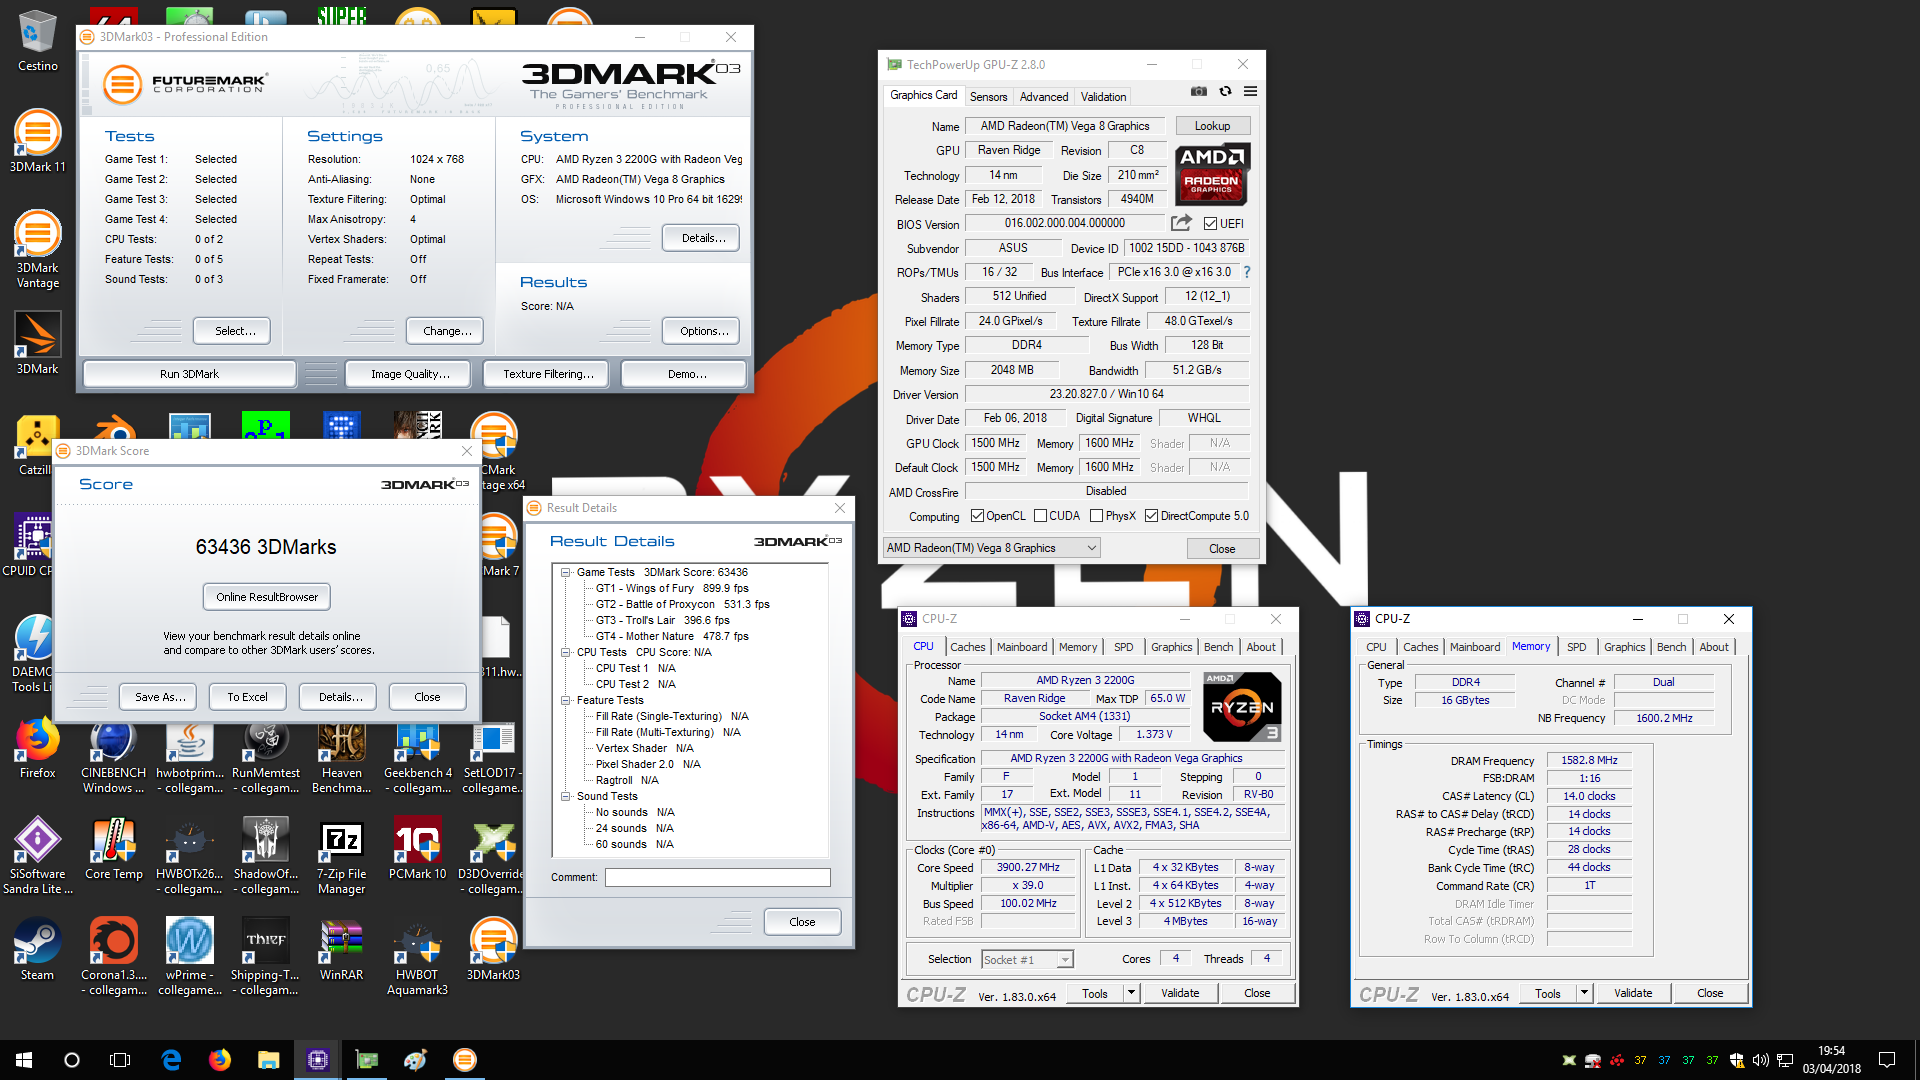Open the Cestino recycle bin icon

tap(37, 40)
